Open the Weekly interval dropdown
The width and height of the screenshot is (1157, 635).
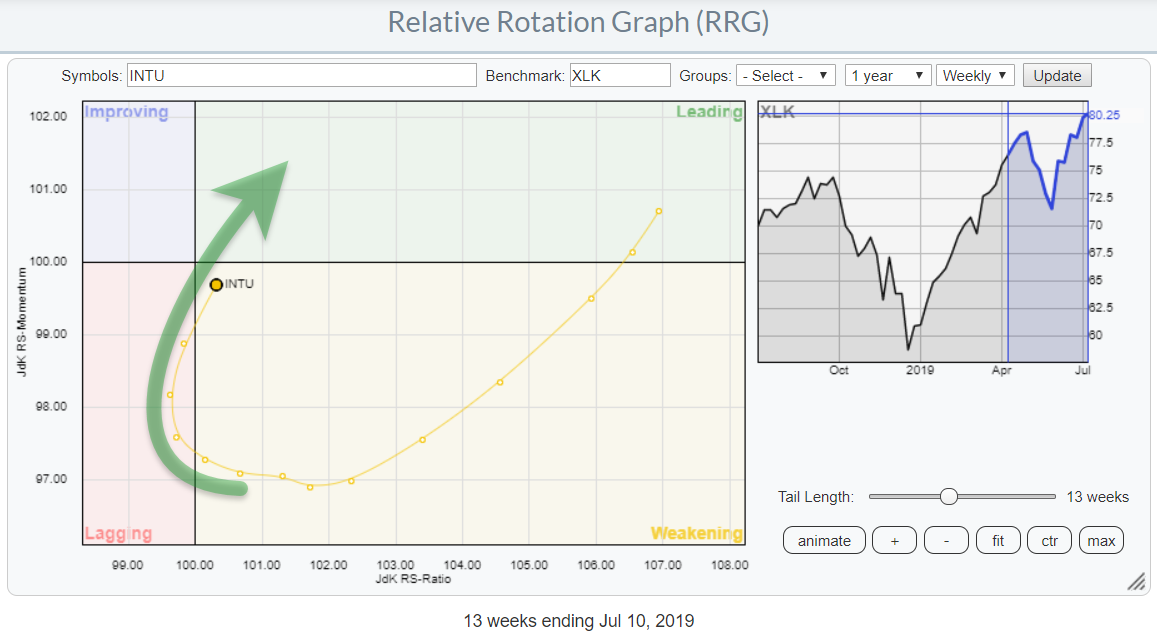pyautogui.click(x=975, y=76)
